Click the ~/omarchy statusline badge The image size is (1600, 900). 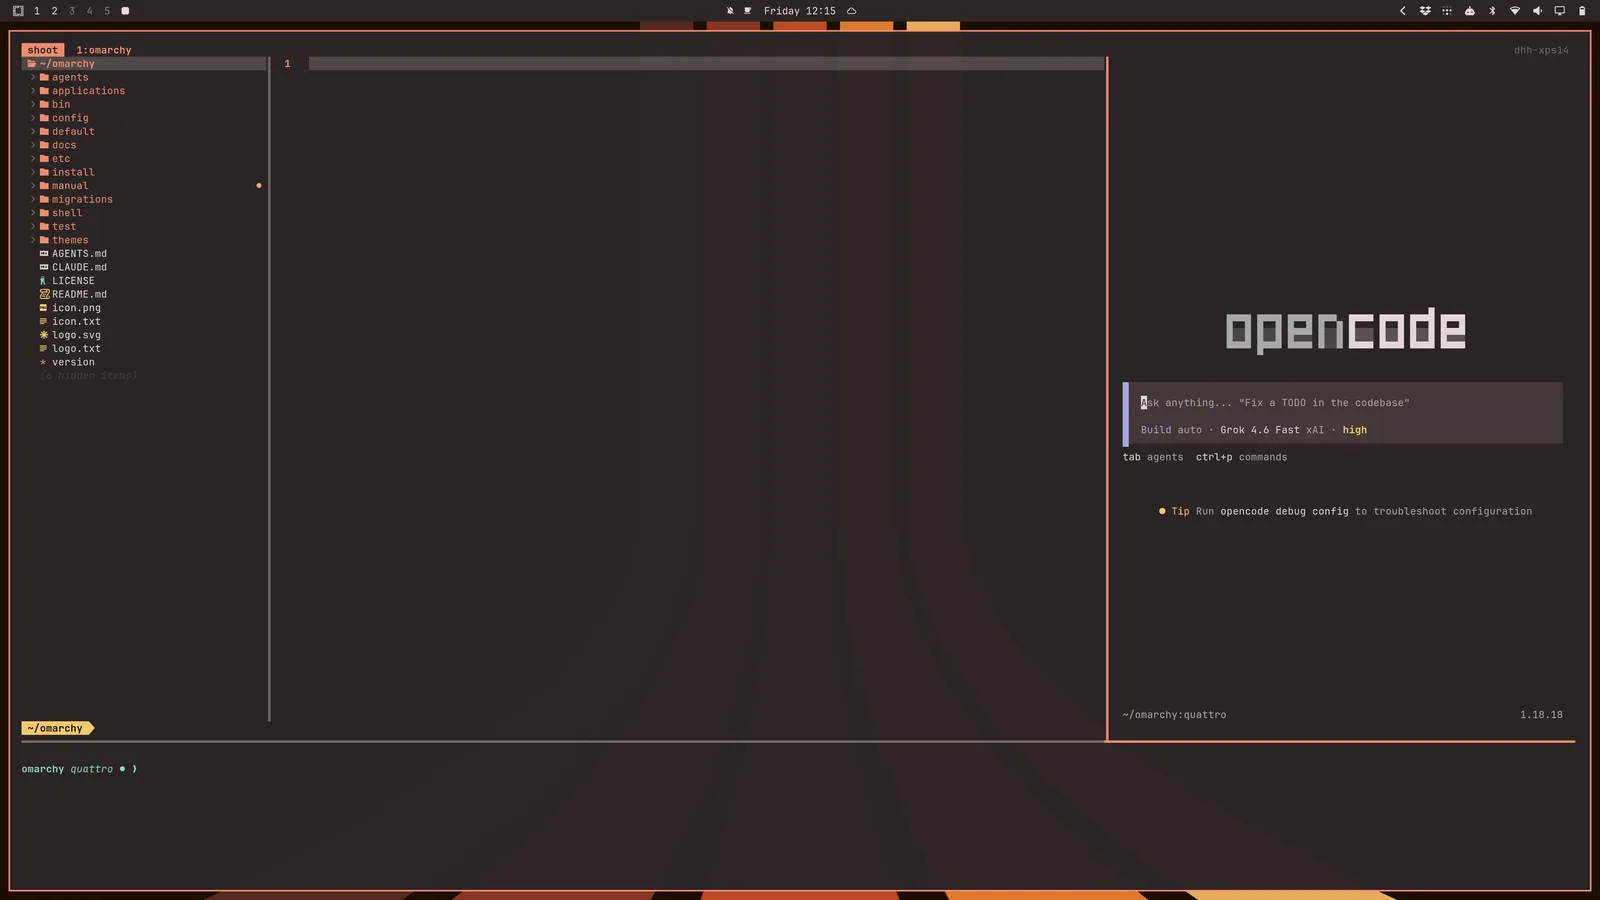tap(58, 729)
